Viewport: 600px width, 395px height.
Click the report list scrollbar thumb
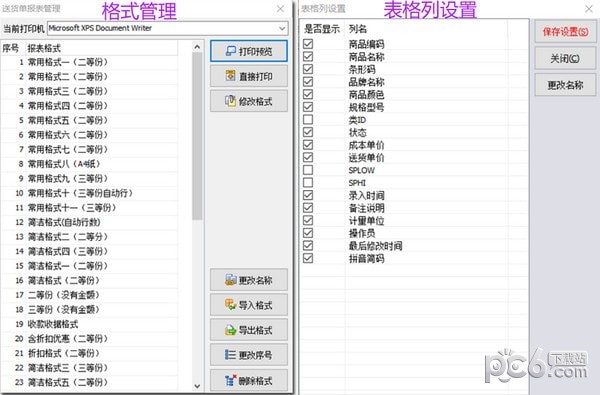point(197,136)
